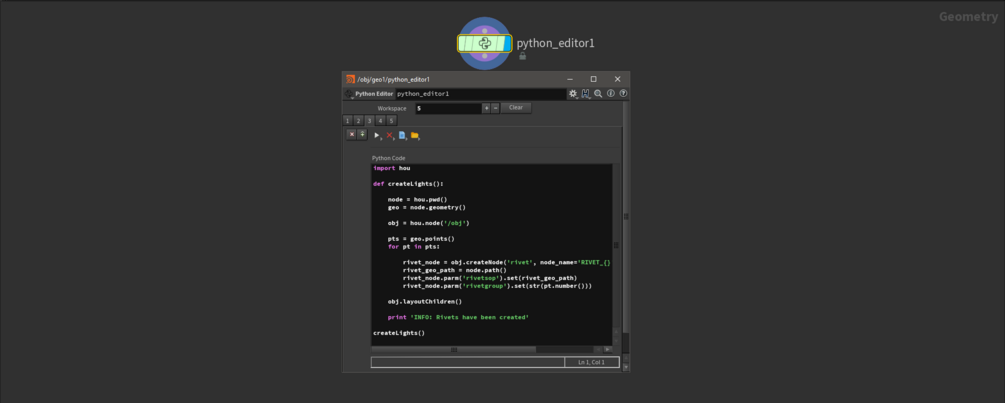The height and width of the screenshot is (403, 1005).
Task: Click the empty status message field below the code
Action: point(468,362)
